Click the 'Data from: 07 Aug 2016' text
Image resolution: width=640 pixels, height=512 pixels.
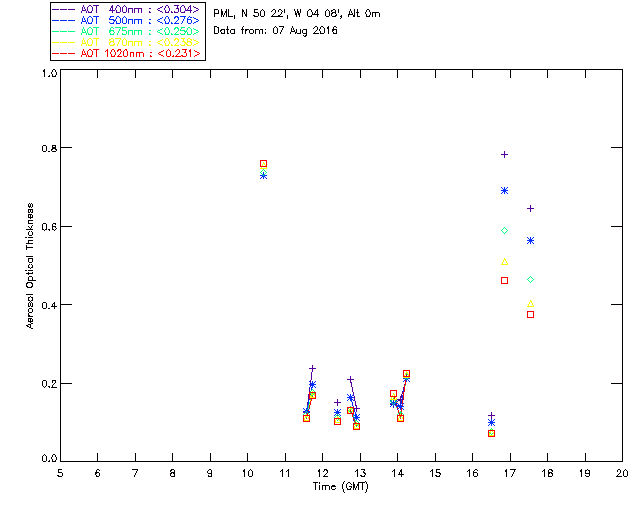coord(276,31)
